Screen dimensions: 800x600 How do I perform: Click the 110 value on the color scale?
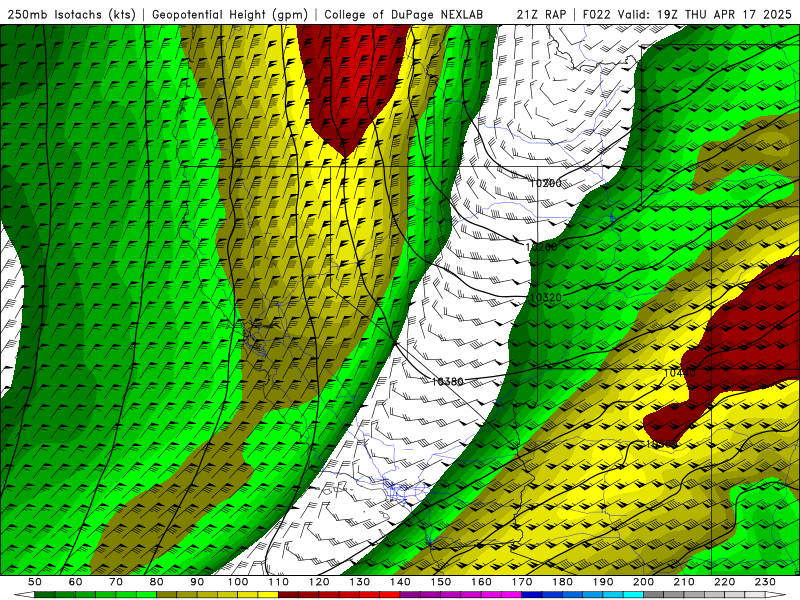pyautogui.click(x=278, y=582)
